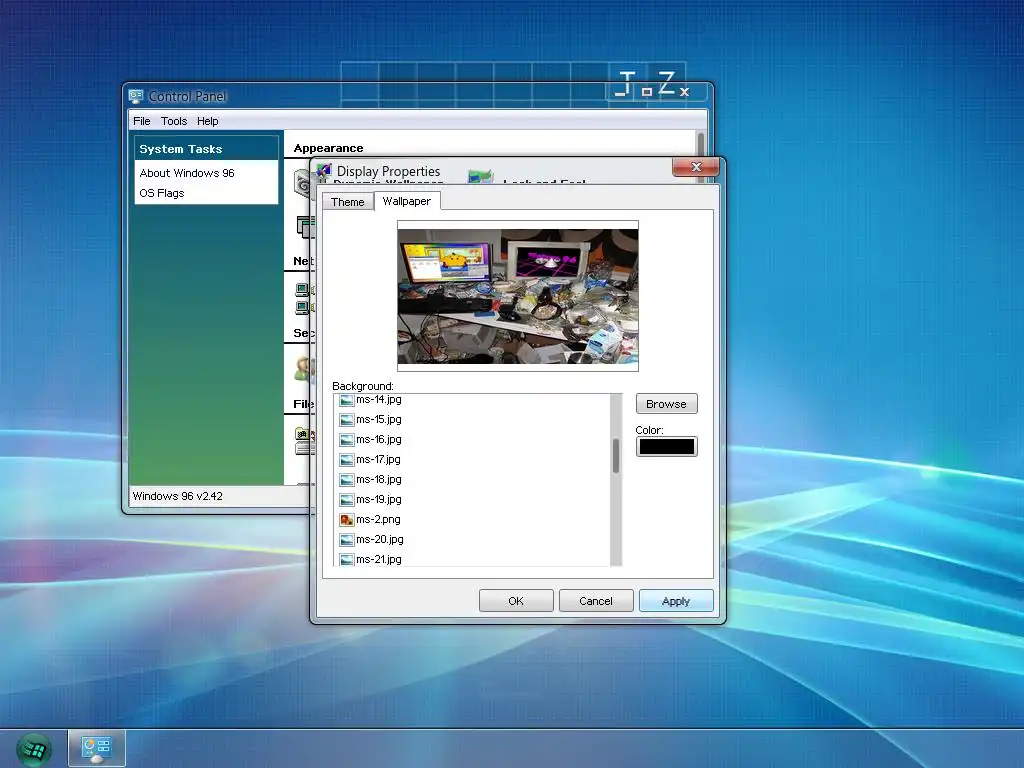Select the ms-19.jpg filename

click(x=379, y=500)
